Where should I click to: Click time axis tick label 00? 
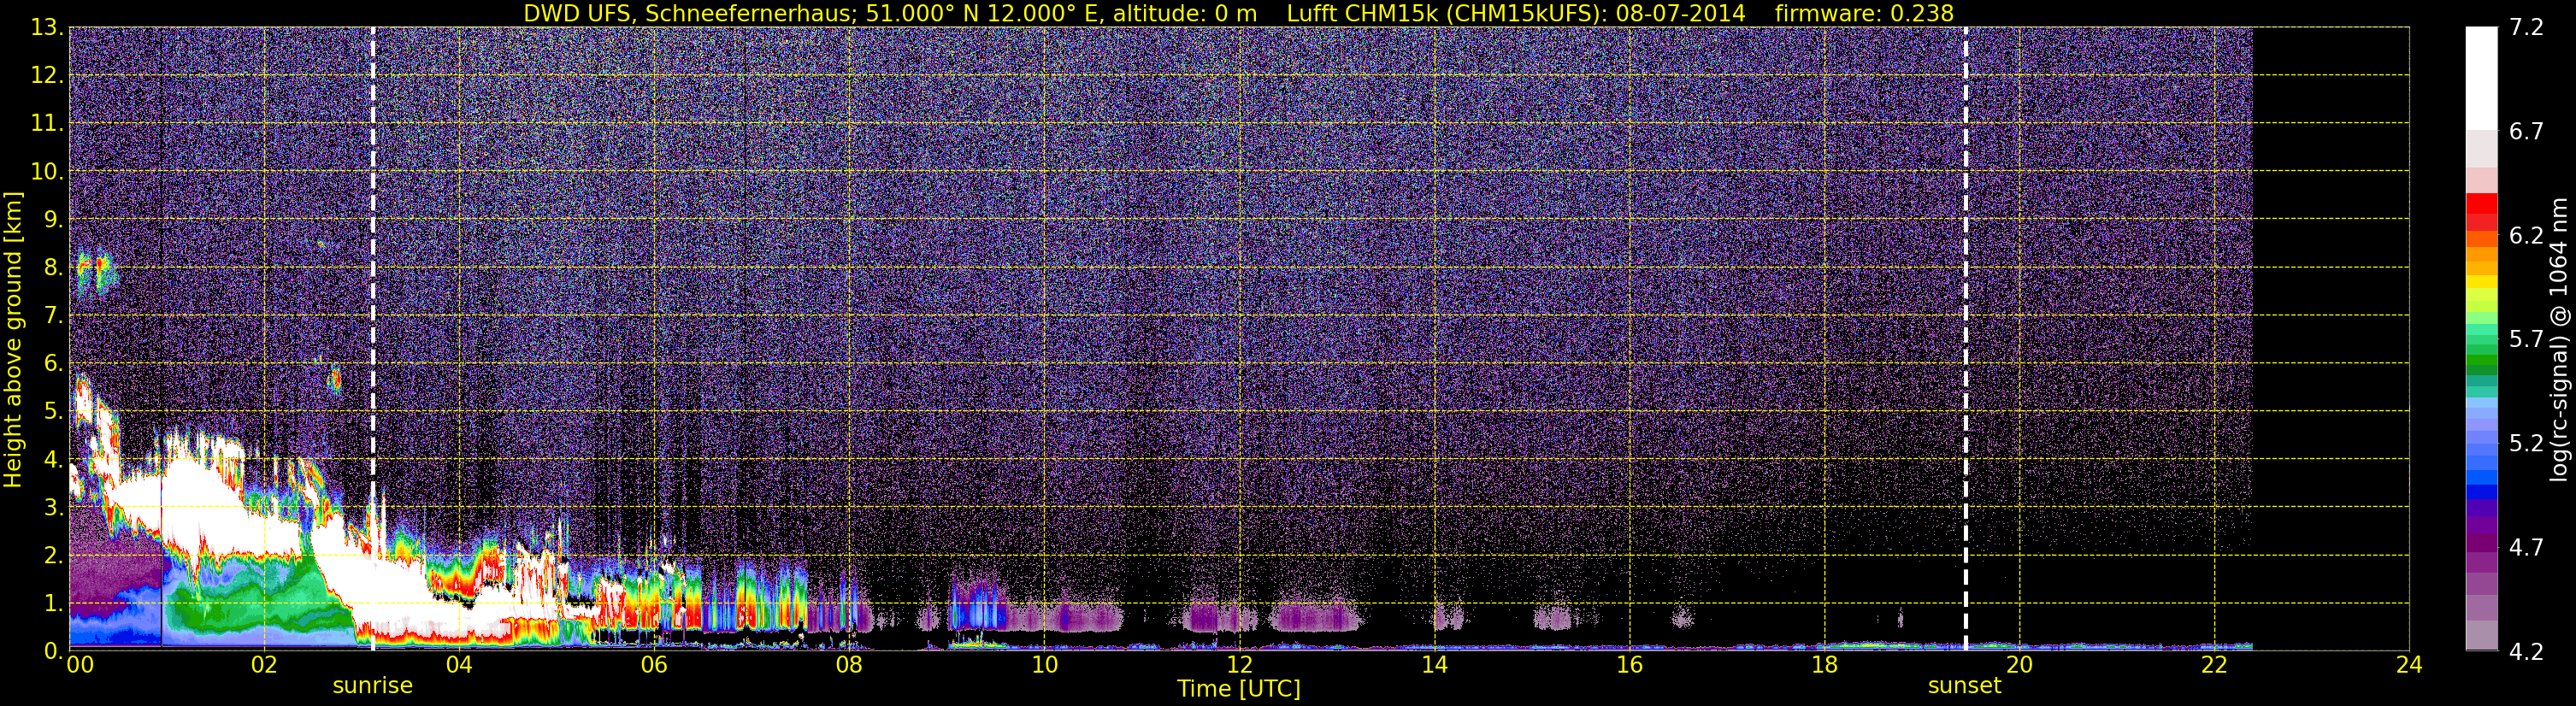pyautogui.click(x=80, y=665)
